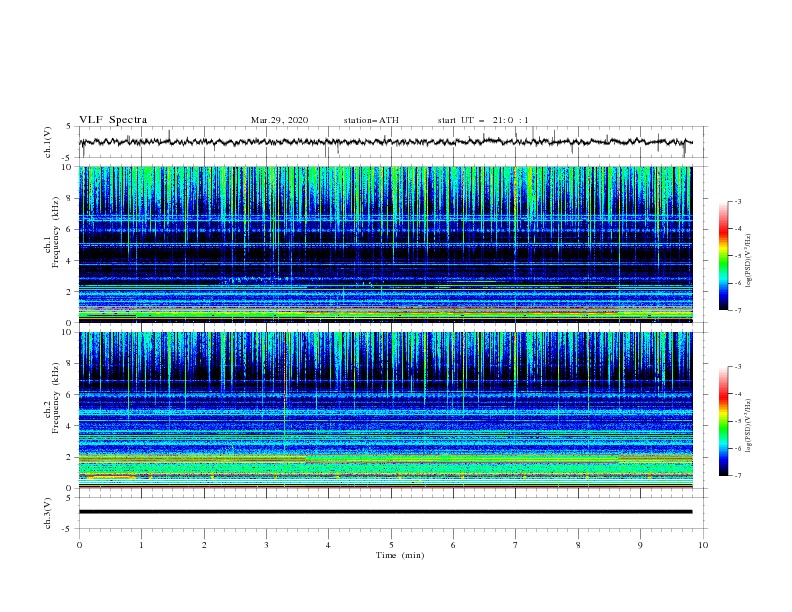The height and width of the screenshot is (612, 792).
Task: Click the upper color bar "-3" tick label
Action: (x=737, y=201)
